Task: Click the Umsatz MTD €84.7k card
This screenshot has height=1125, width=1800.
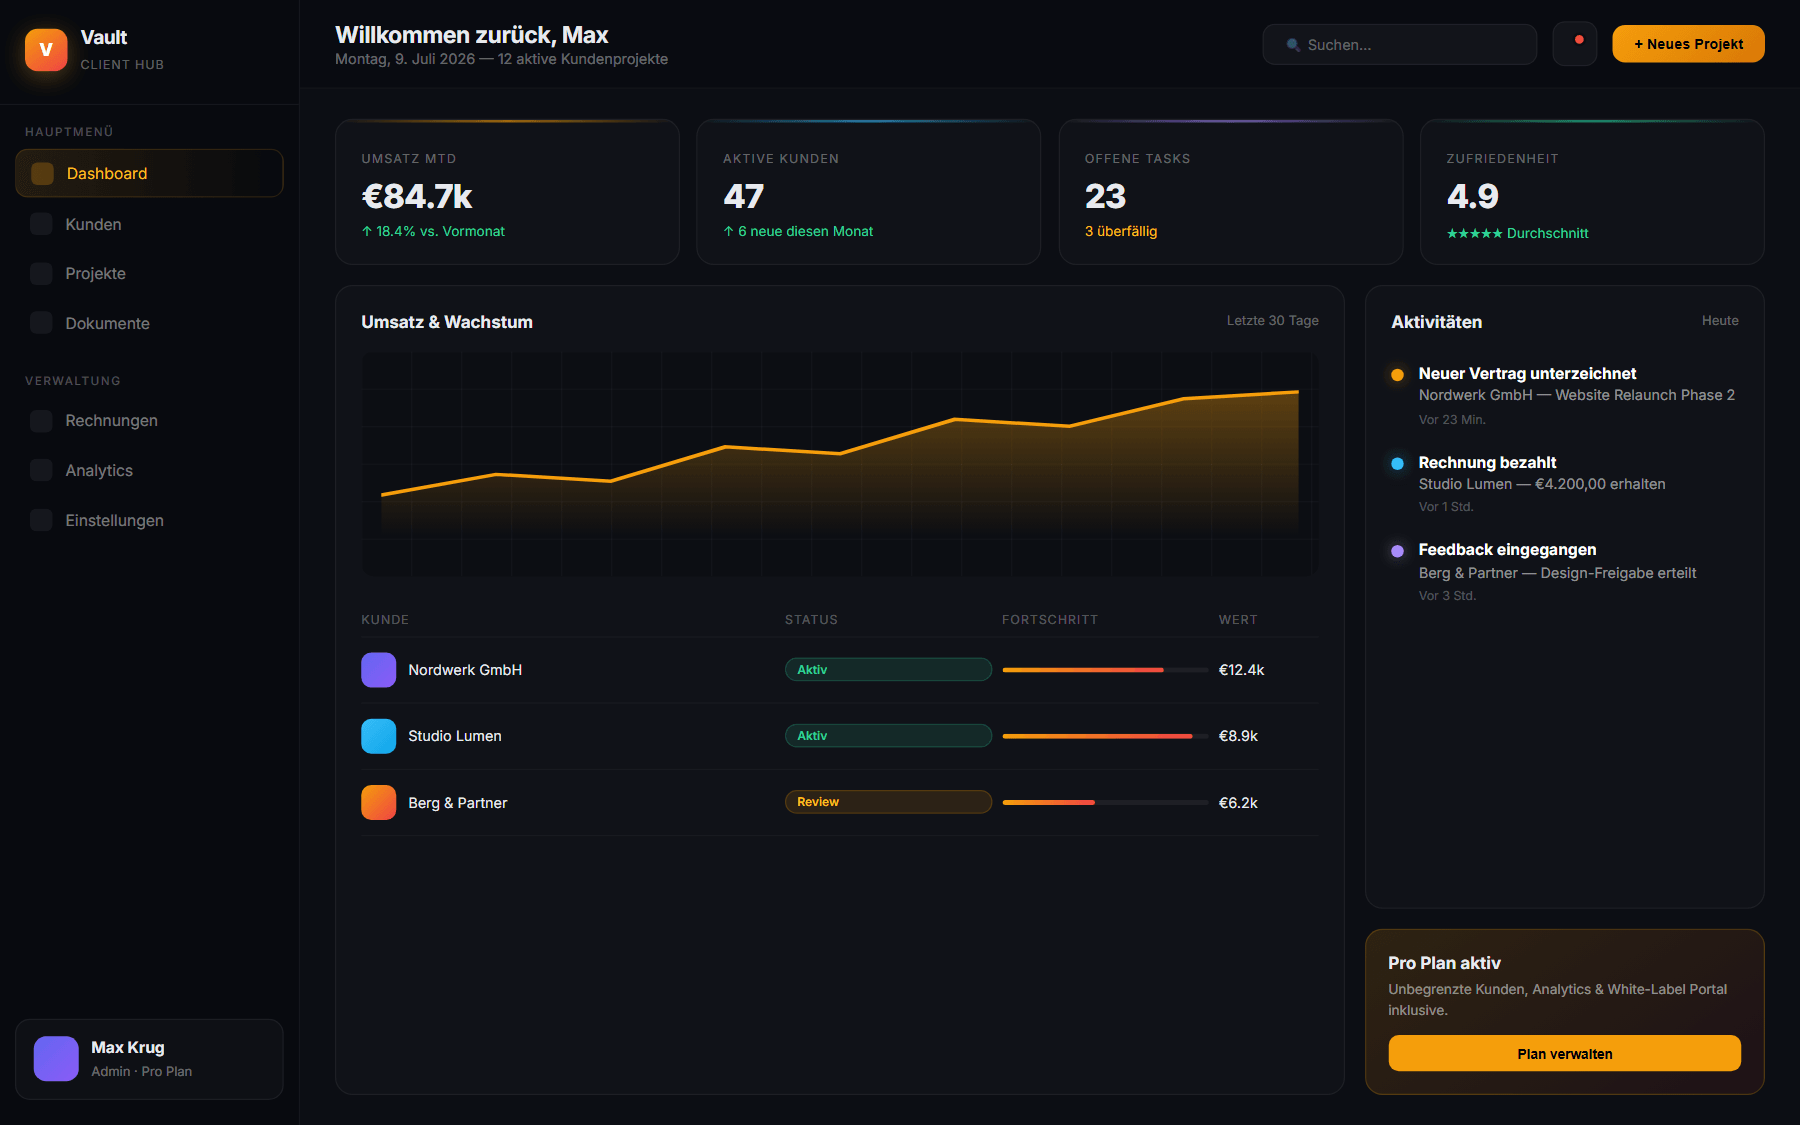Action: [507, 192]
